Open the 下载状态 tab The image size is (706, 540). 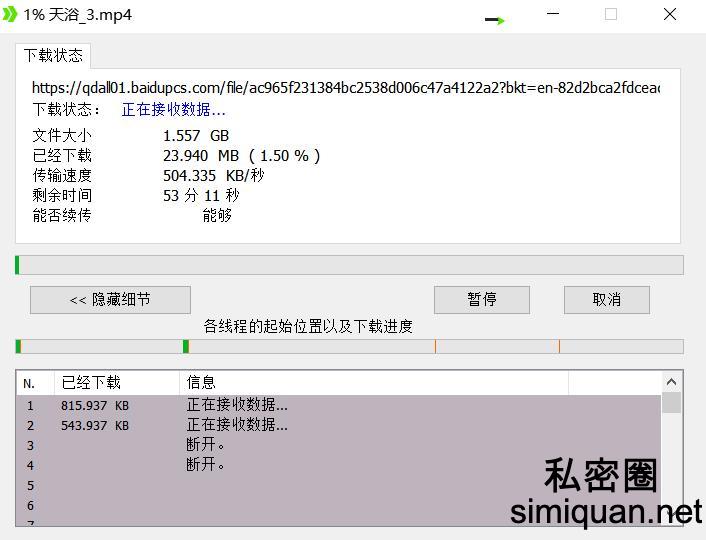[54, 55]
